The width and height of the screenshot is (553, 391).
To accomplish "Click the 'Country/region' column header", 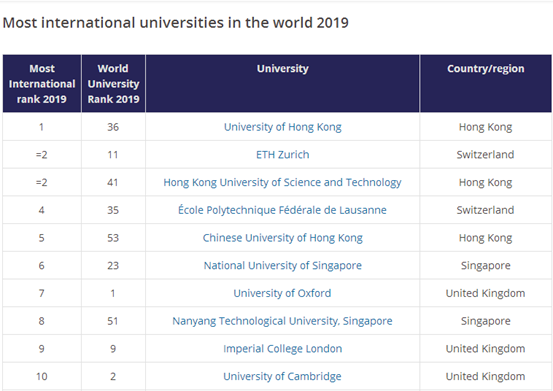I will (x=486, y=84).
